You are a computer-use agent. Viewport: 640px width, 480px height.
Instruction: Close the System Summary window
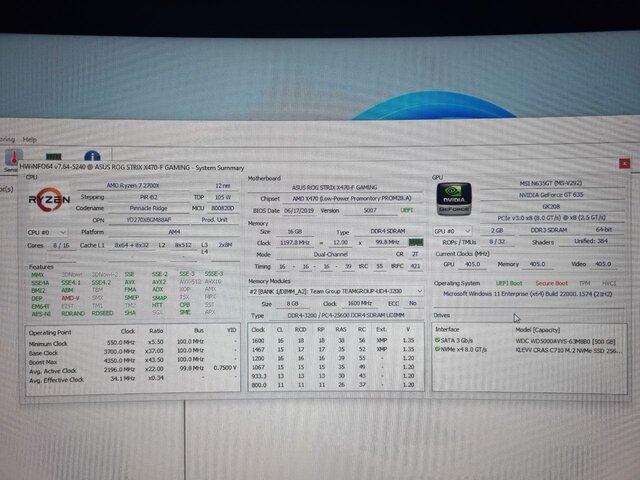[x=624, y=162]
